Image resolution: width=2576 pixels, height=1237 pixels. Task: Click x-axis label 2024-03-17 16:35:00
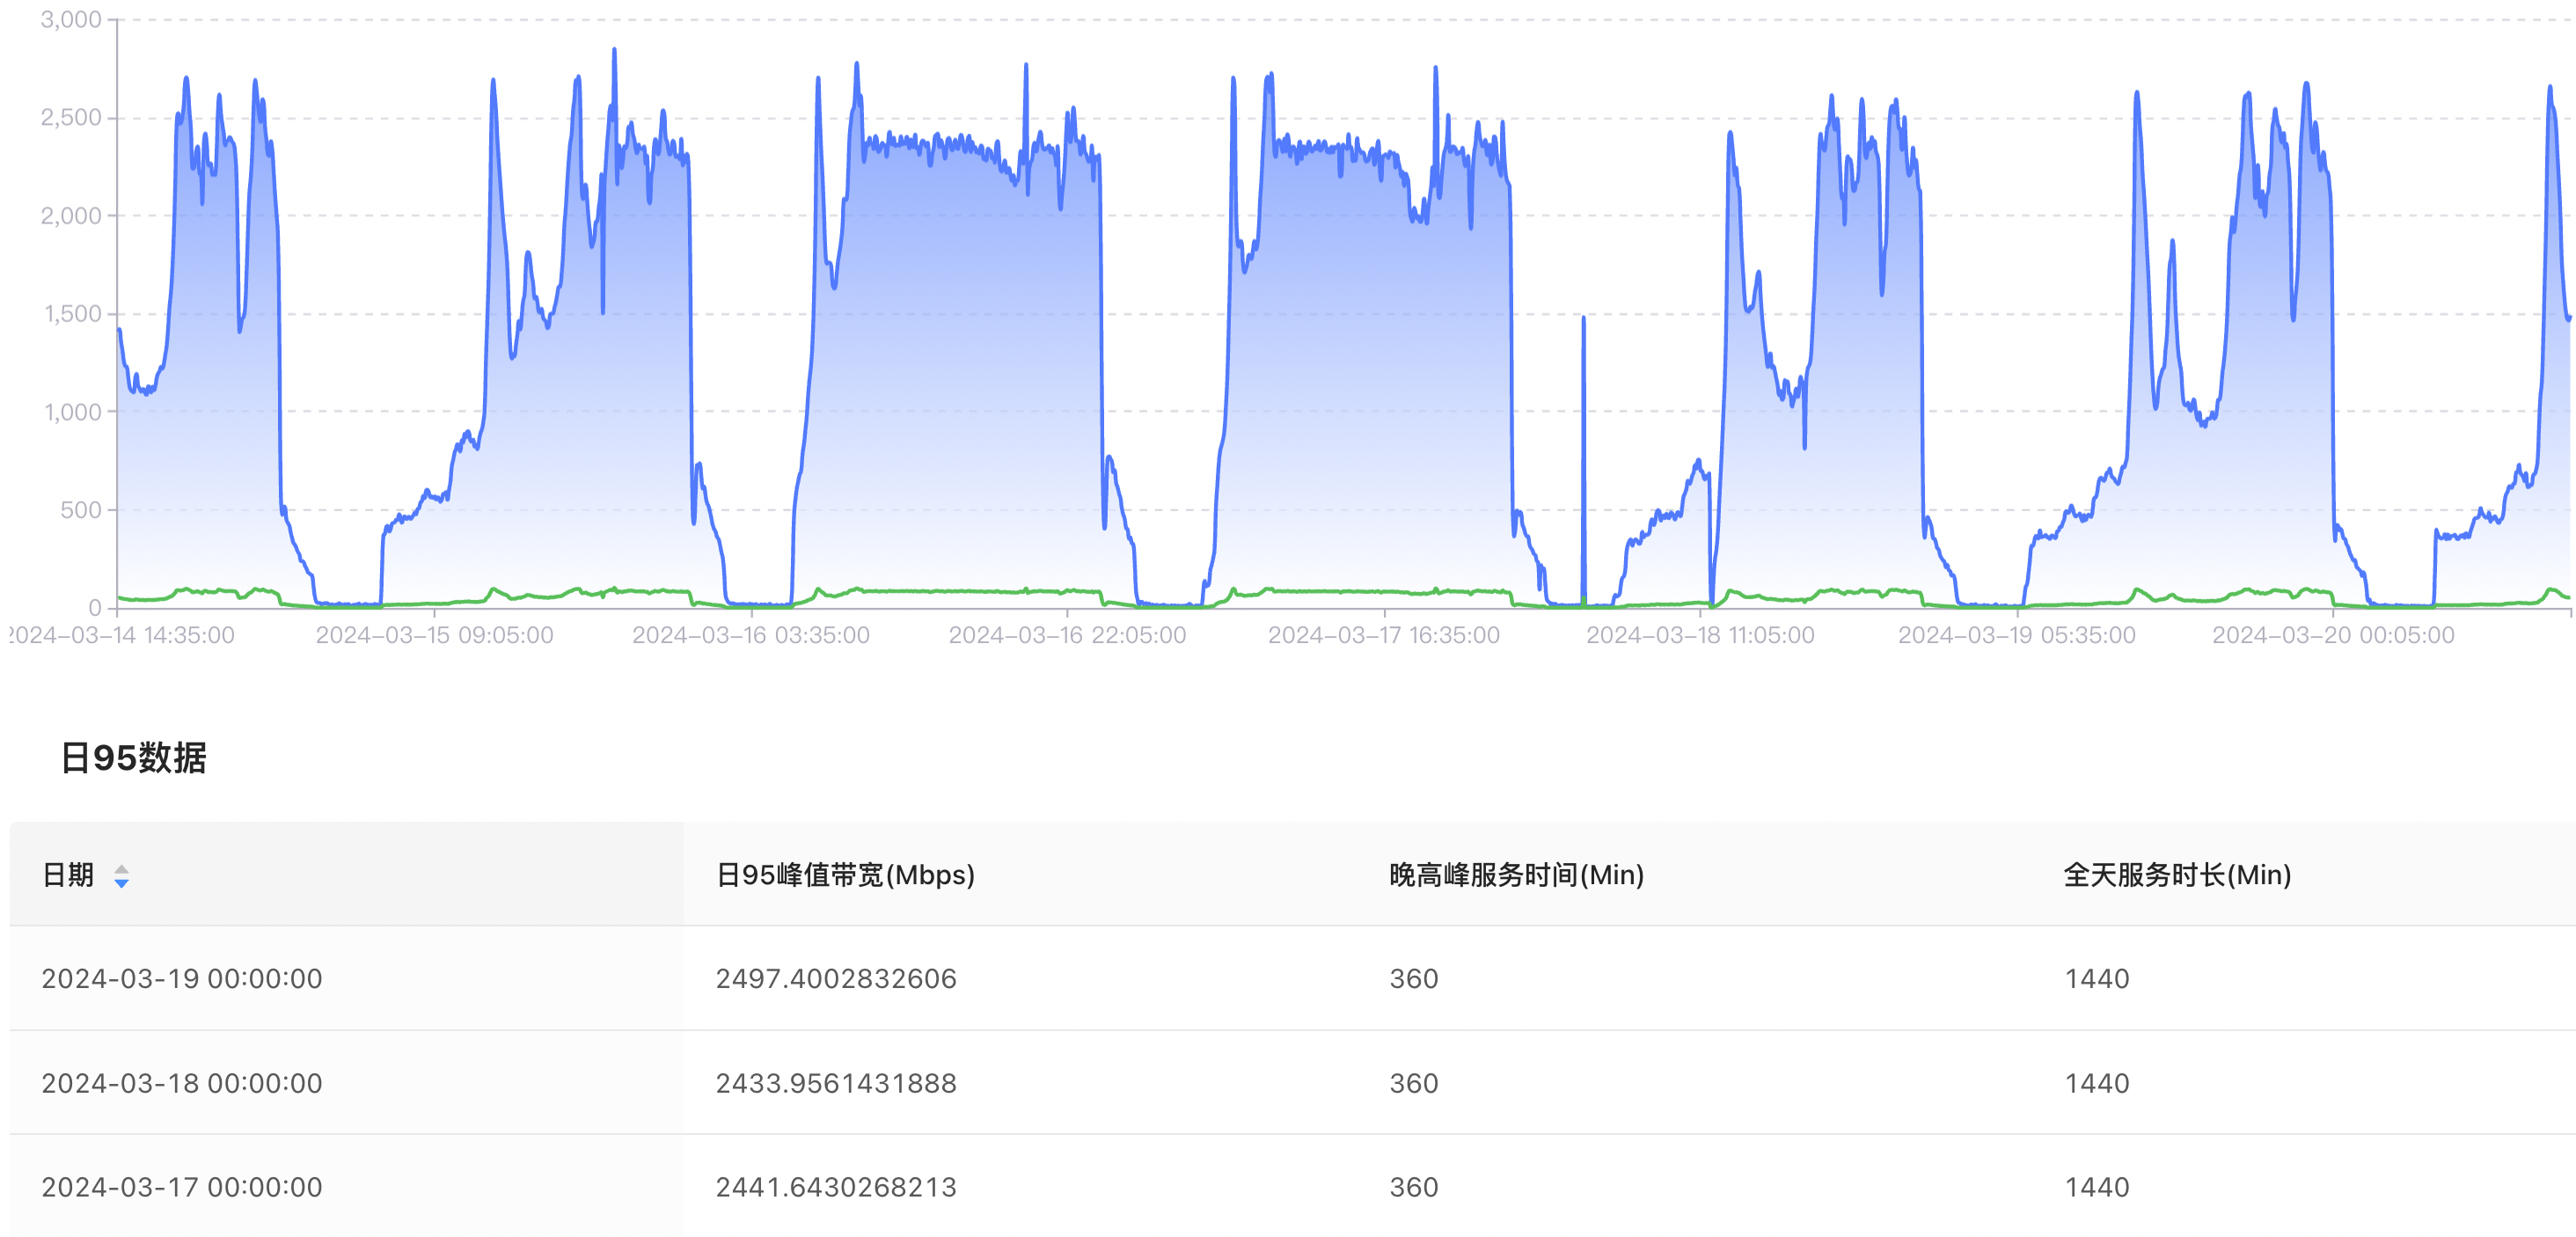1384,635
